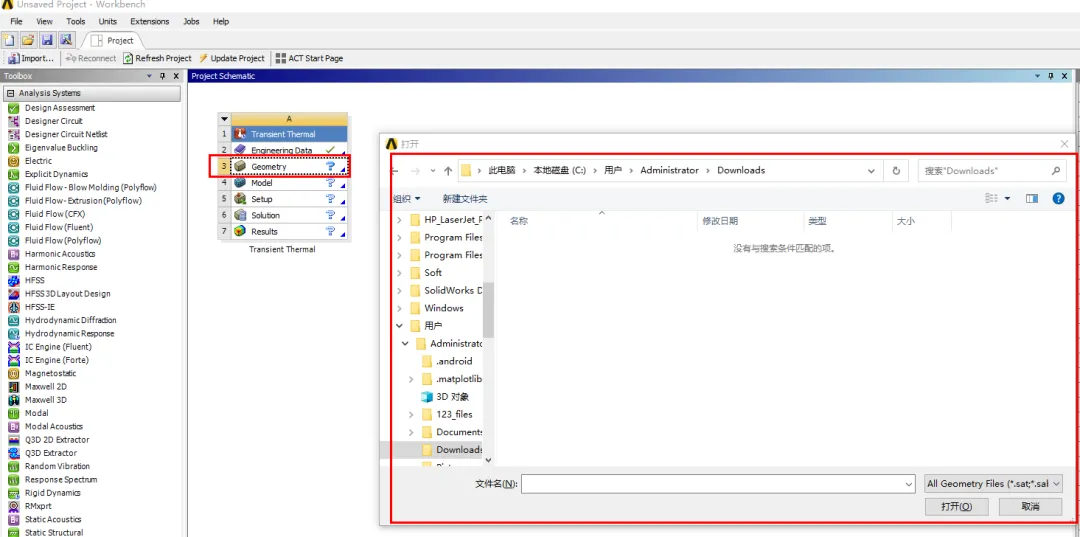Click the Save As icon
1080x537 pixels.
65,40
